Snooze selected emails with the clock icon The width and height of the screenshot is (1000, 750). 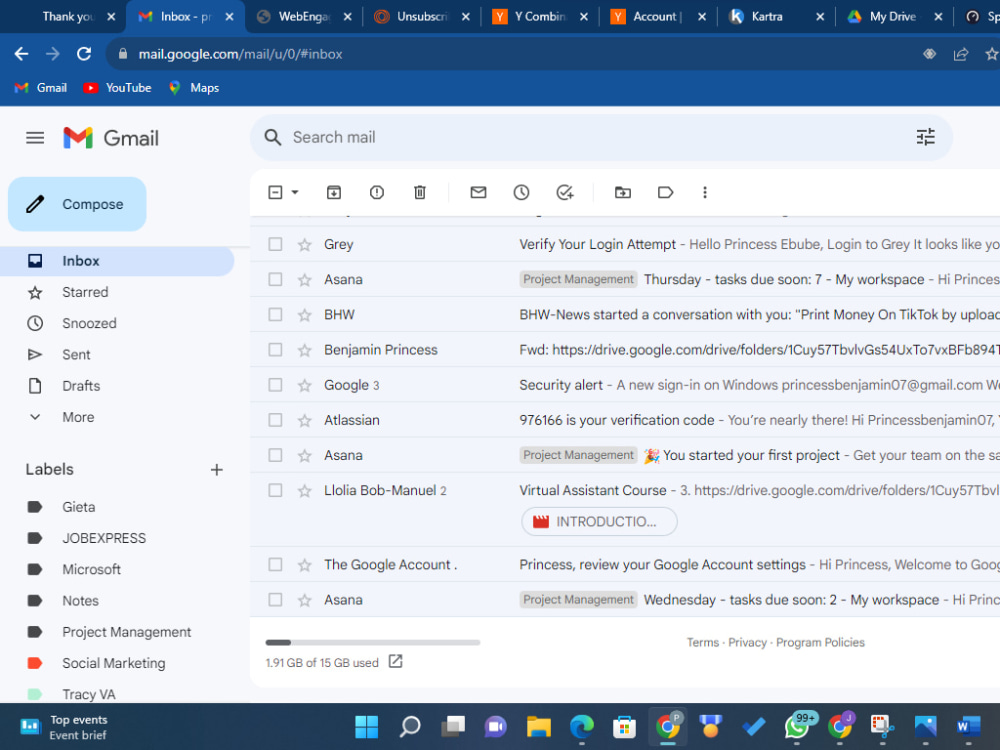pyautogui.click(x=522, y=193)
